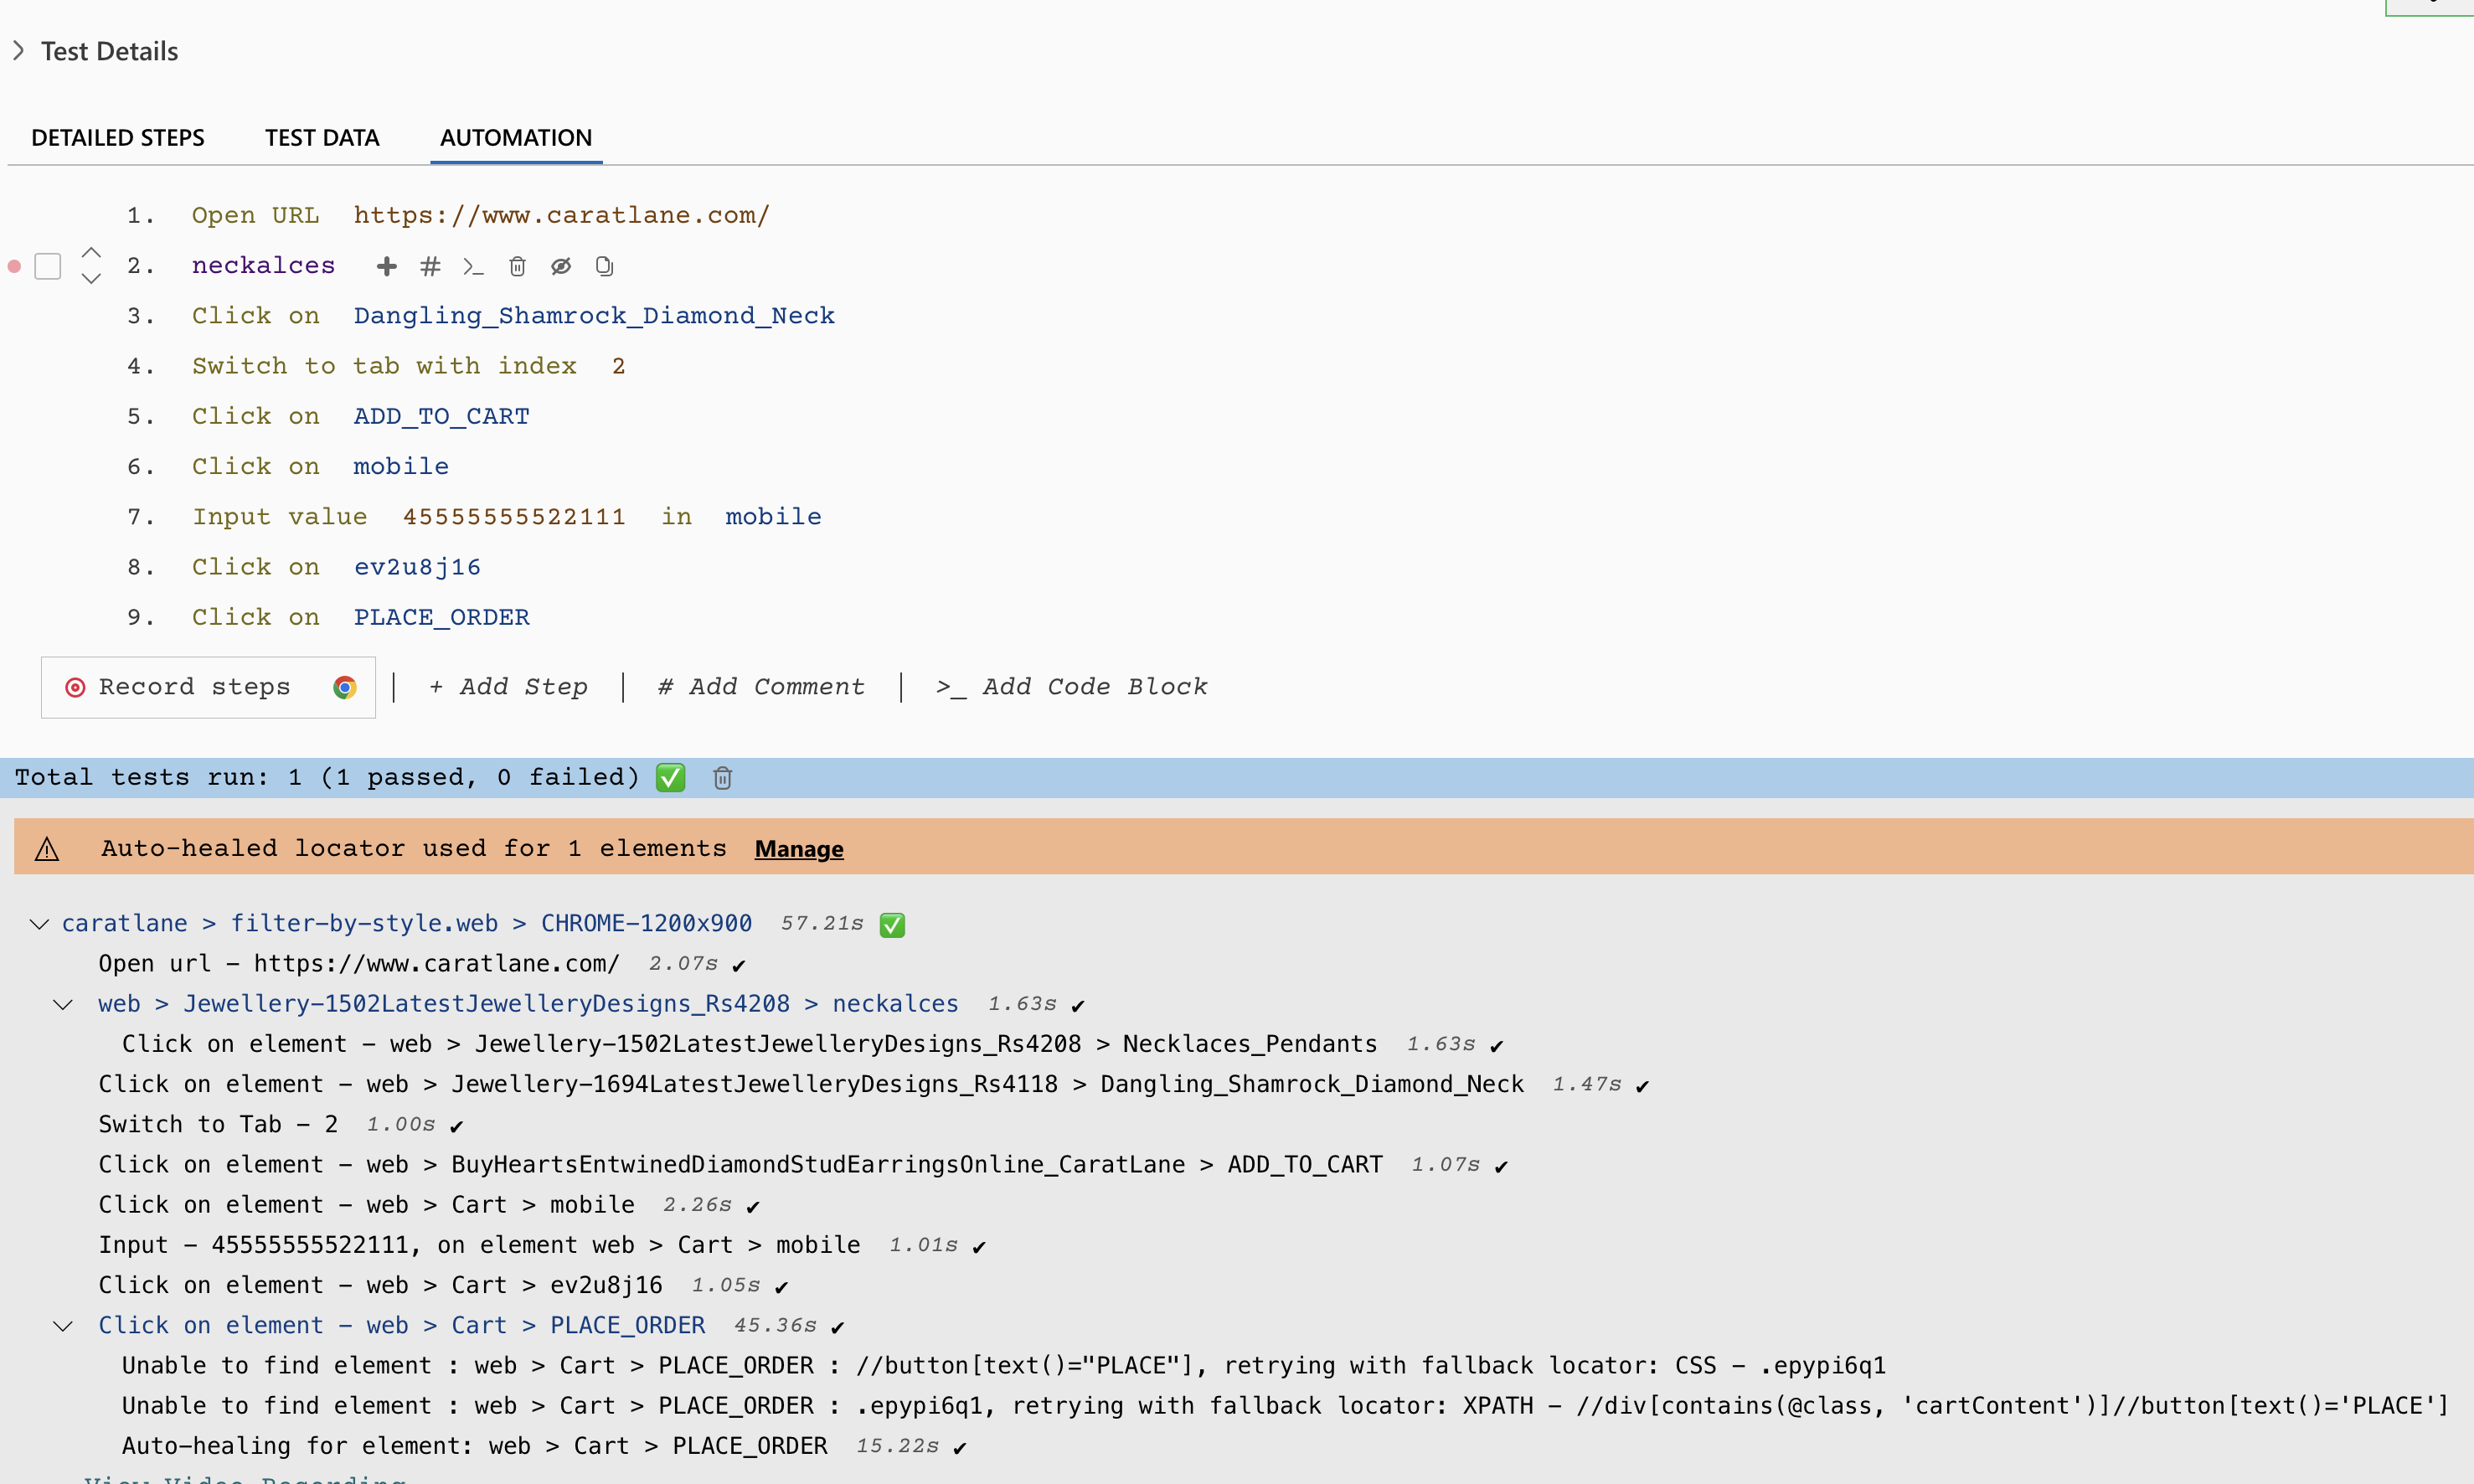Open the TEST DATA tab
This screenshot has height=1484, width=2474.
pos(322,138)
